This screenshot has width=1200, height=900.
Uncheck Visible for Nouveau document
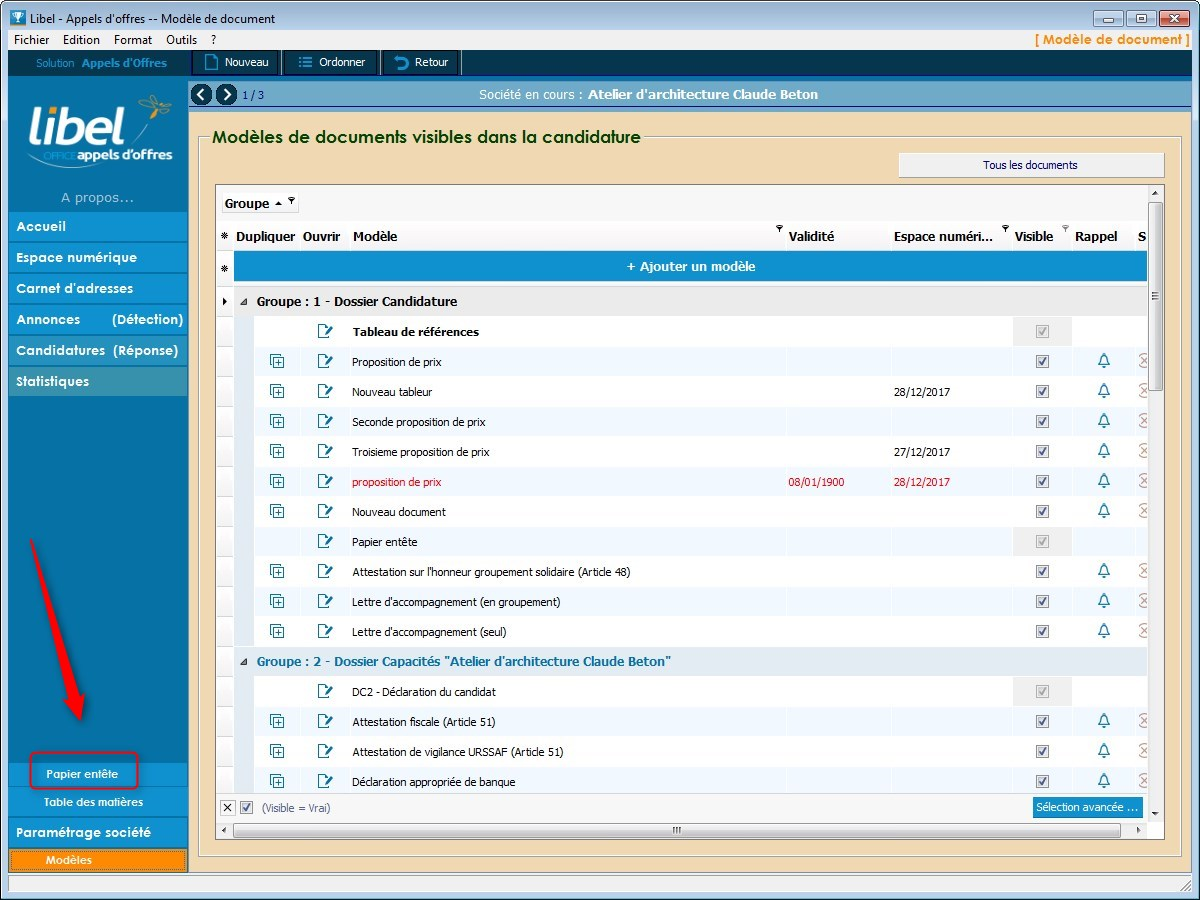click(1042, 512)
